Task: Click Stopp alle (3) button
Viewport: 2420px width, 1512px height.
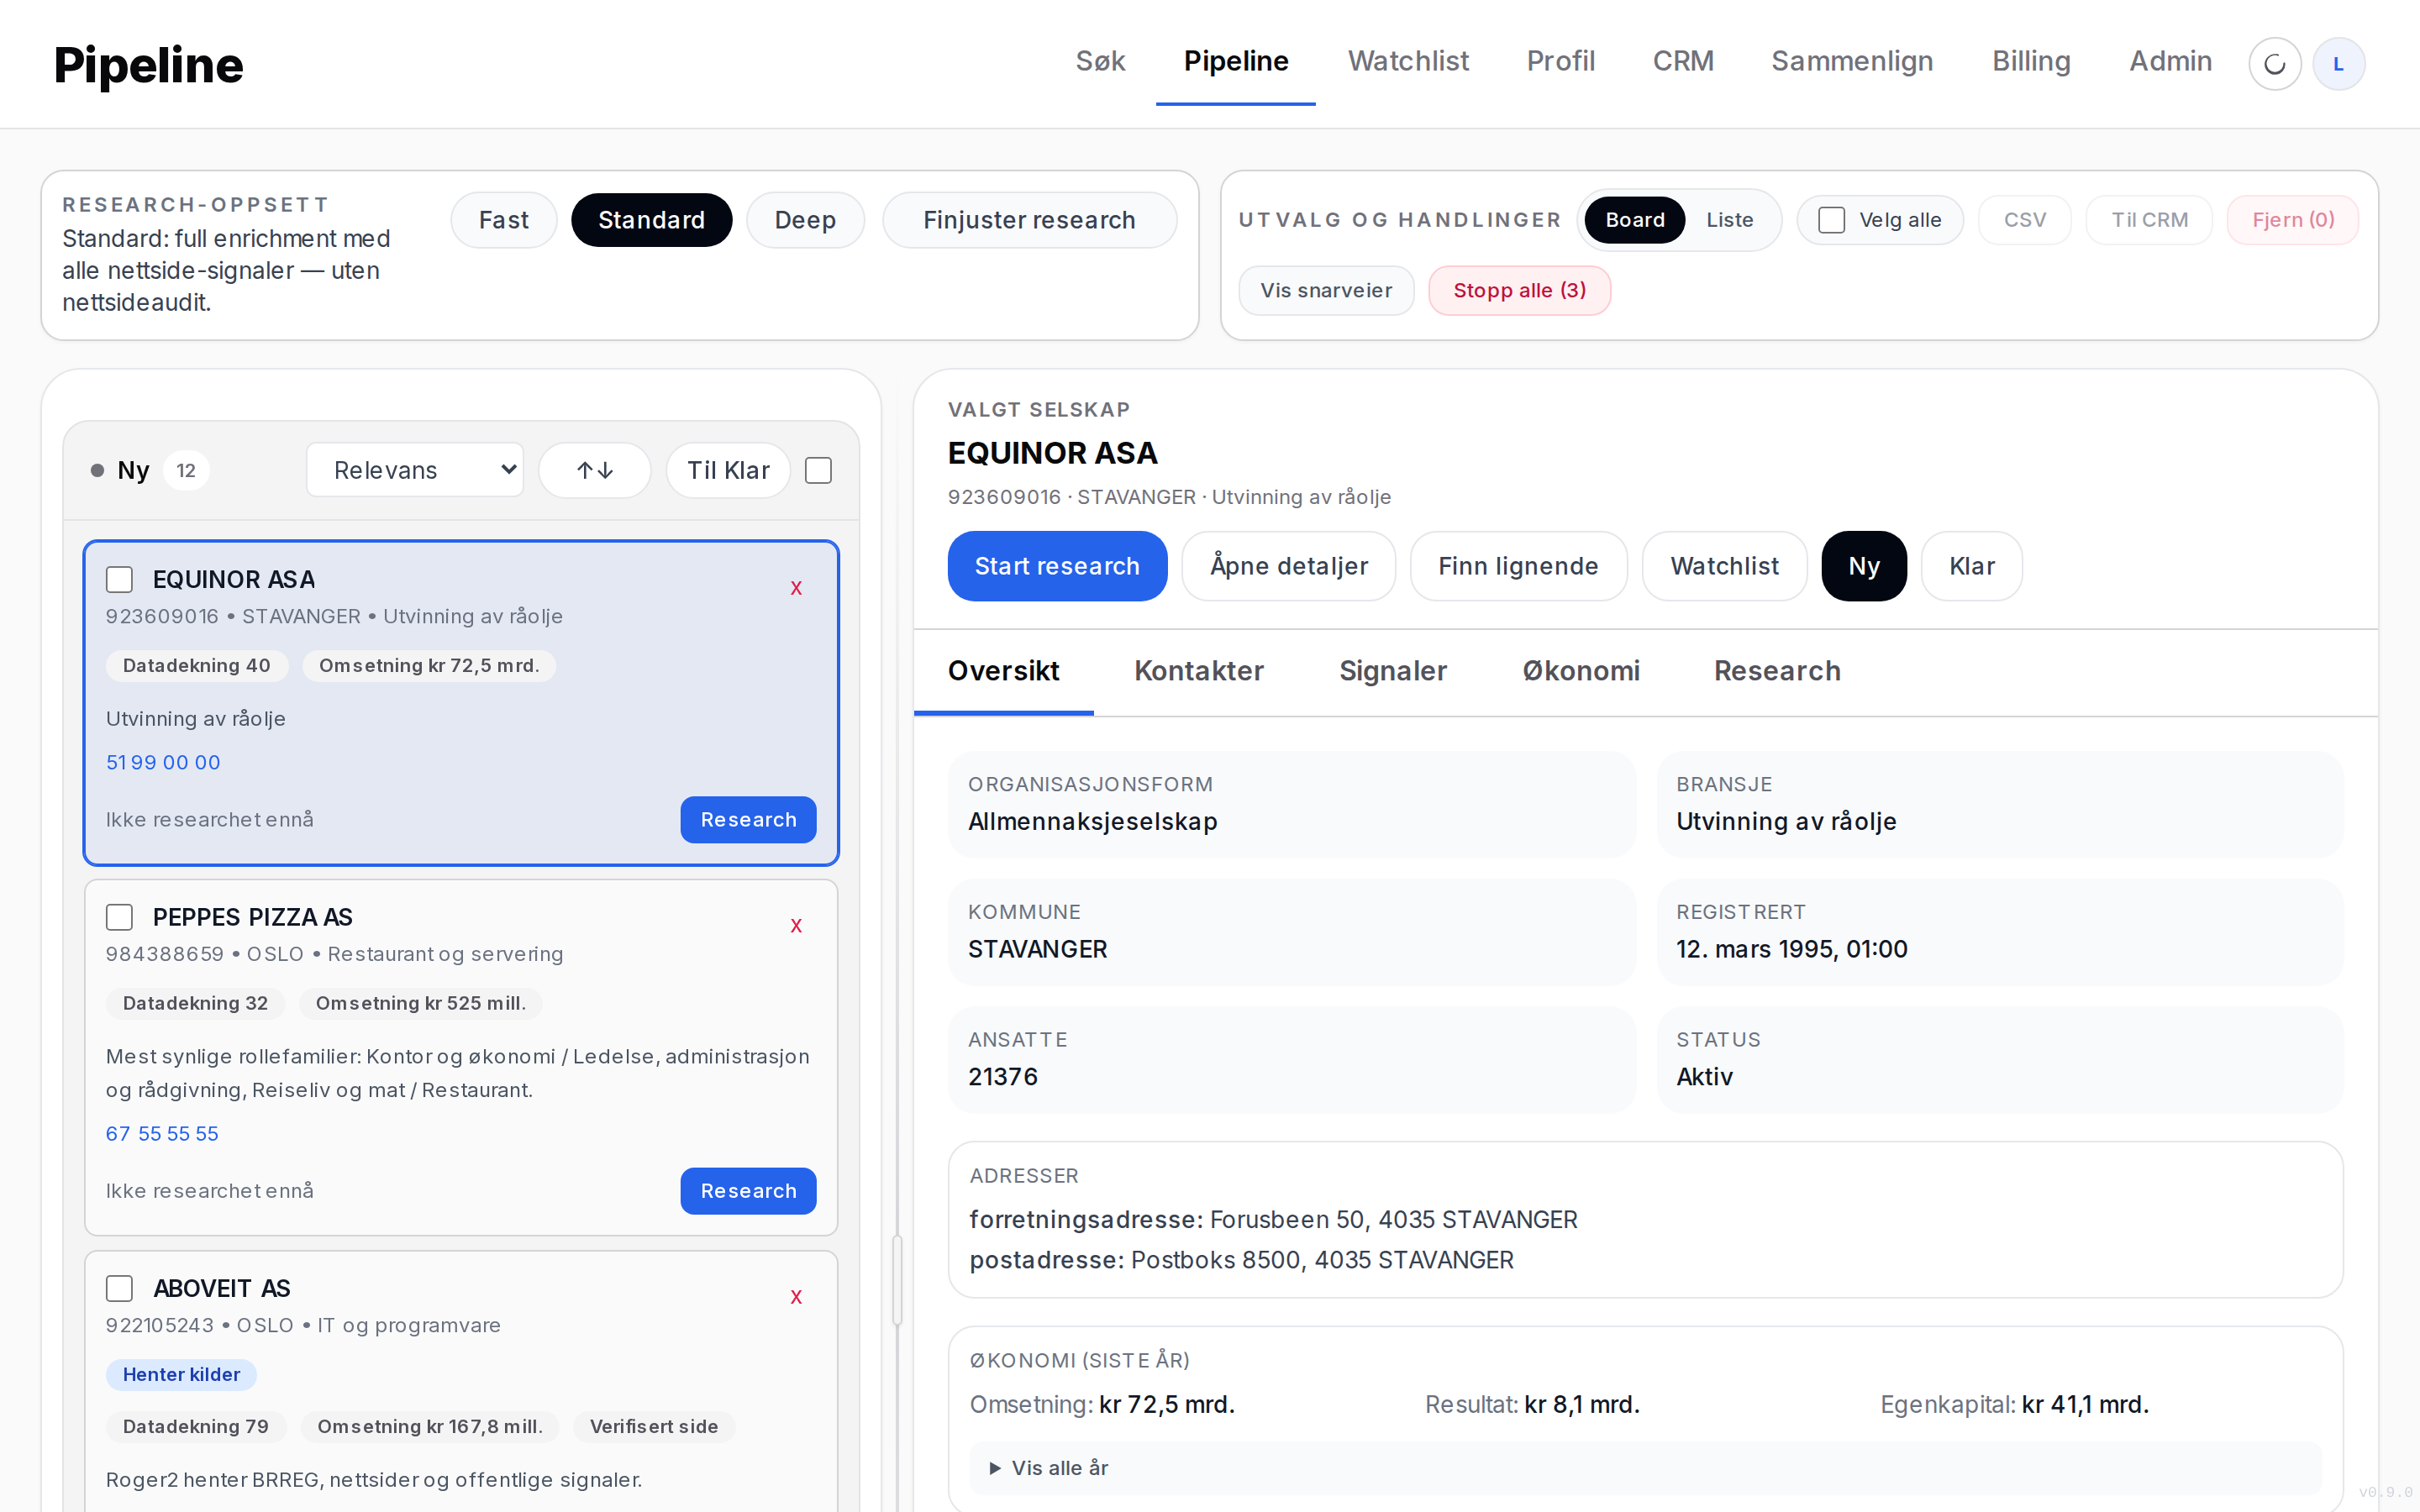Action: tap(1519, 291)
